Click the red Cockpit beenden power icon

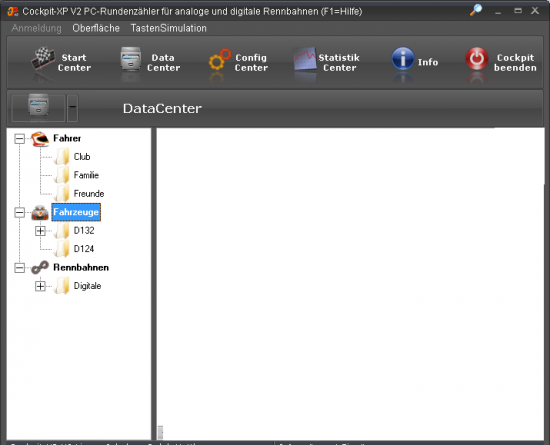[477, 59]
